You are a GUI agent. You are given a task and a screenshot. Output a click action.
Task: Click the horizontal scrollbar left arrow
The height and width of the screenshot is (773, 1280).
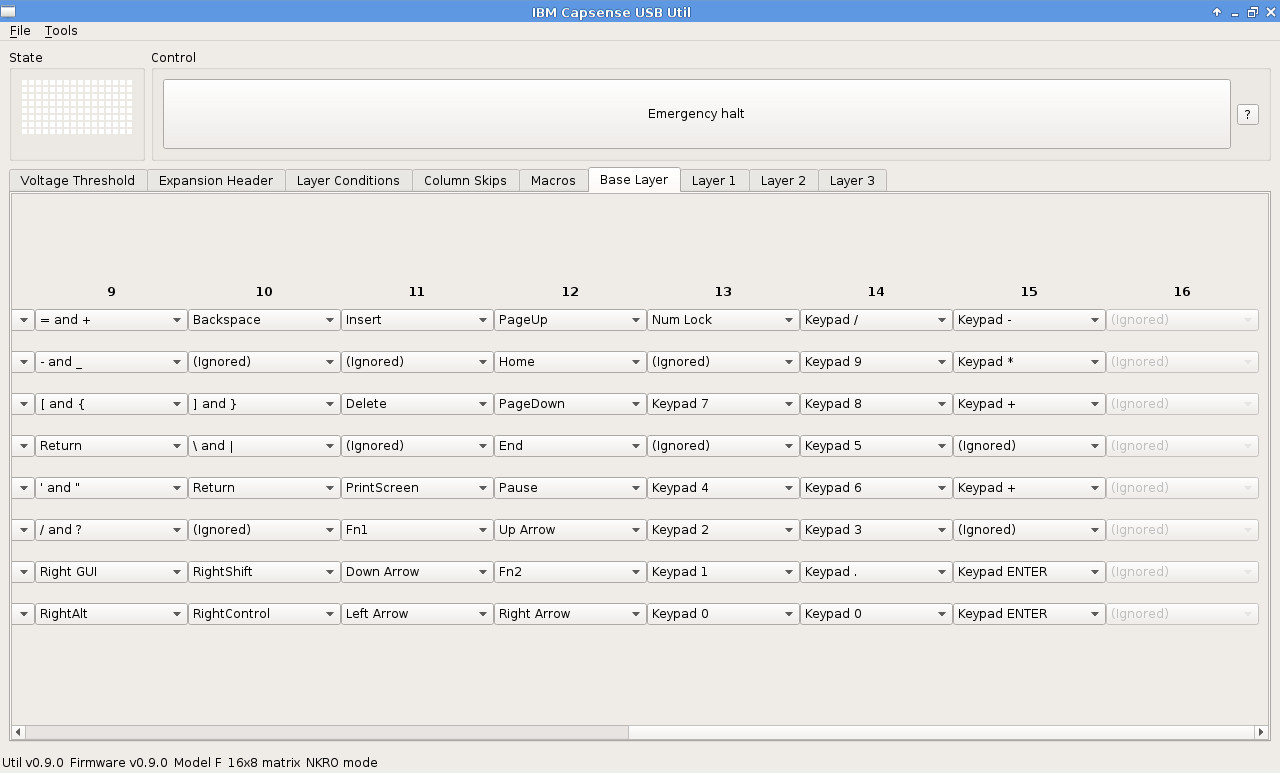point(18,732)
